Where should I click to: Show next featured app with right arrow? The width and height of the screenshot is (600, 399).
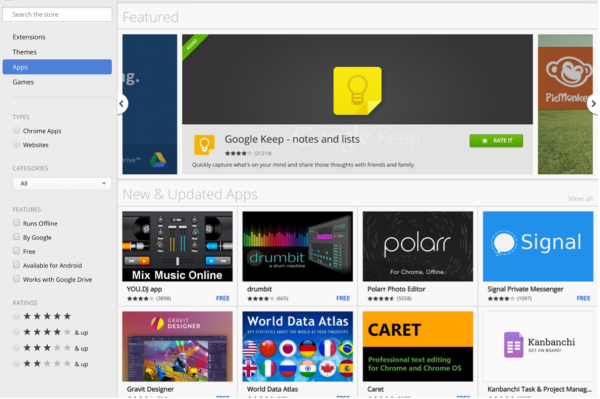593,104
